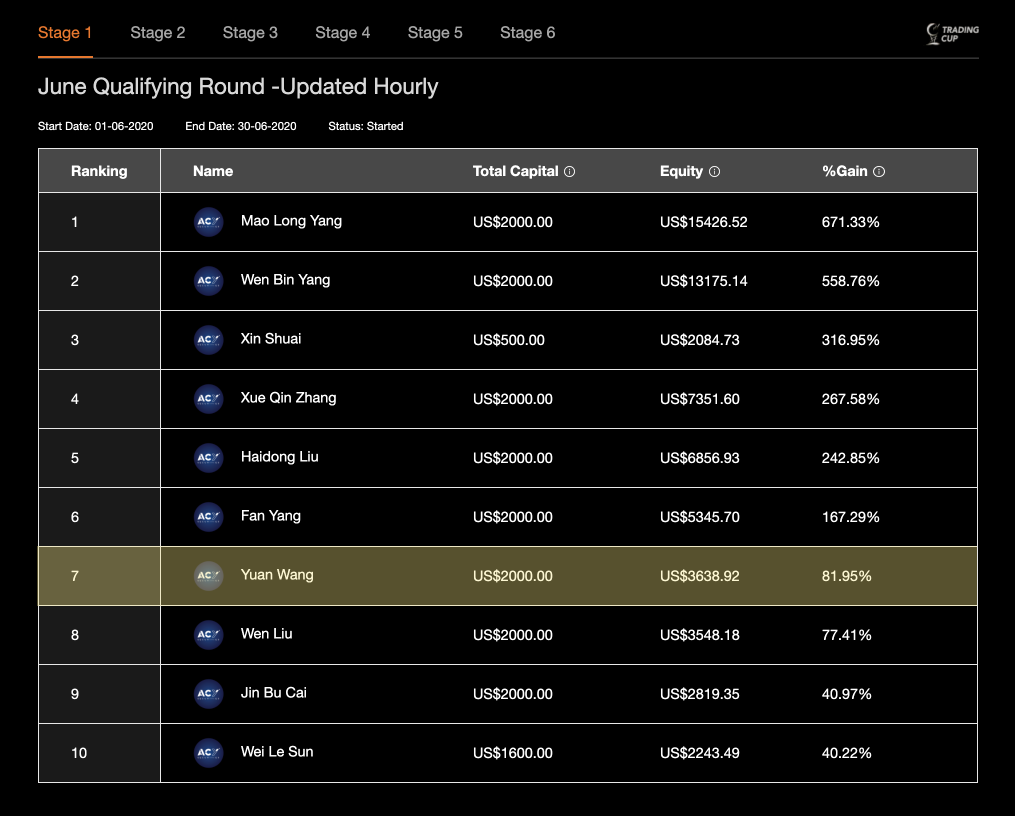The width and height of the screenshot is (1015, 816).
Task: Click Haidong Liu's avatar icon
Action: pos(208,458)
